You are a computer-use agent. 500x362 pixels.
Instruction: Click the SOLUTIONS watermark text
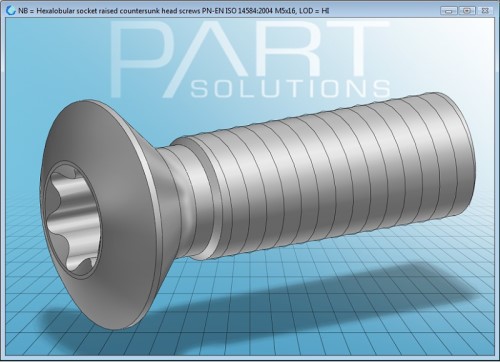tap(290, 88)
